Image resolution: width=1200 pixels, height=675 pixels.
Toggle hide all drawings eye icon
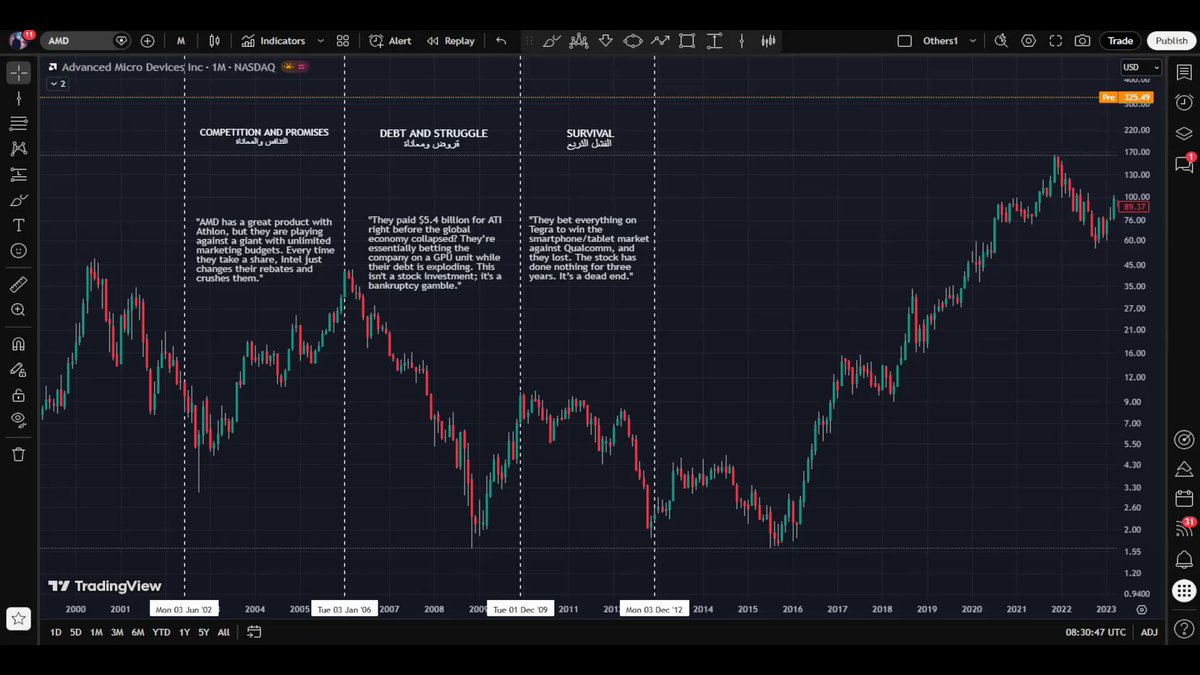click(x=18, y=420)
